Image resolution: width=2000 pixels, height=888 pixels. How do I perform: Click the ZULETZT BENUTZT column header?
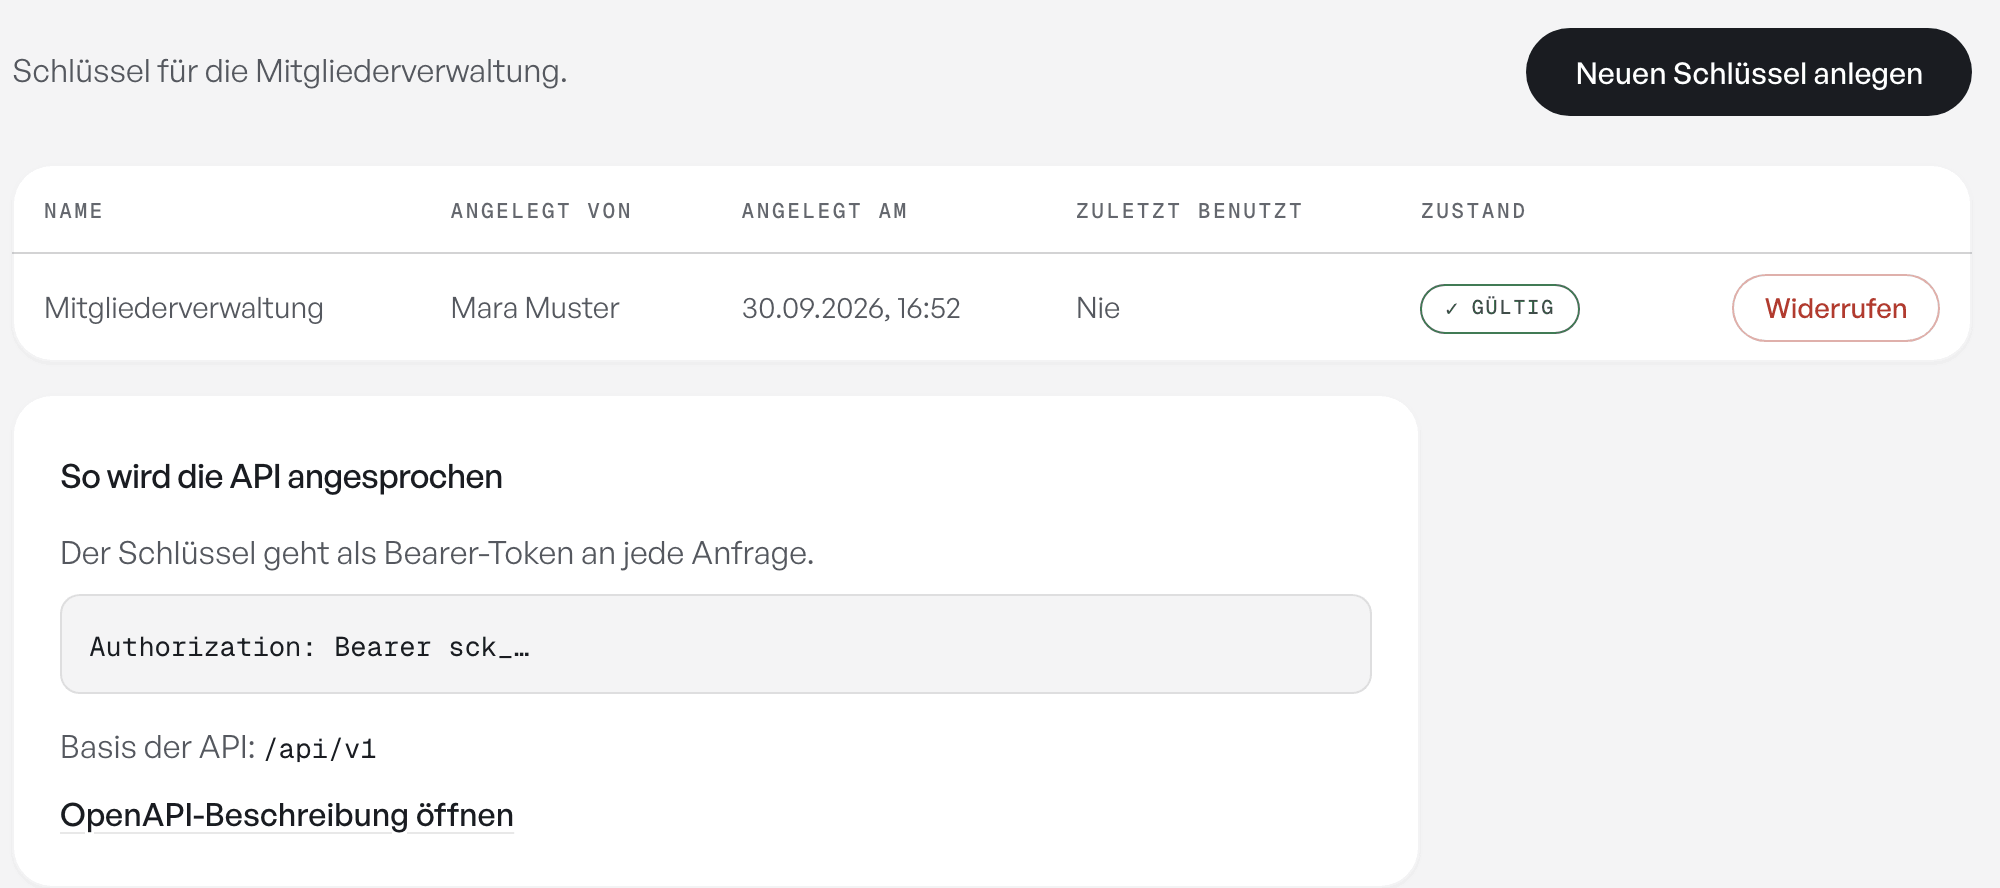click(x=1189, y=211)
